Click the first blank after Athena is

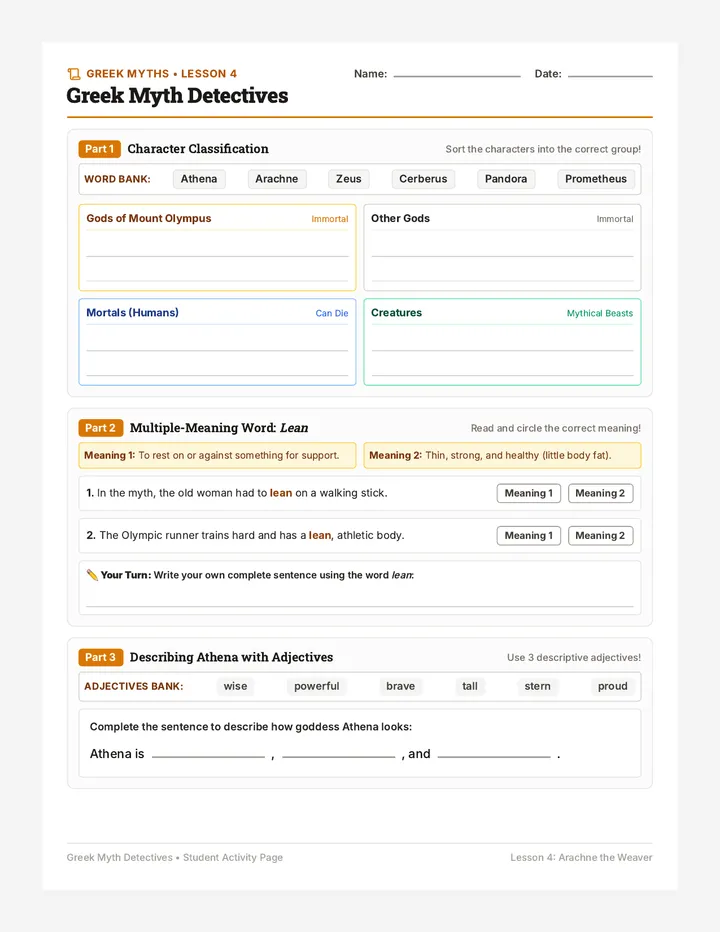208,755
